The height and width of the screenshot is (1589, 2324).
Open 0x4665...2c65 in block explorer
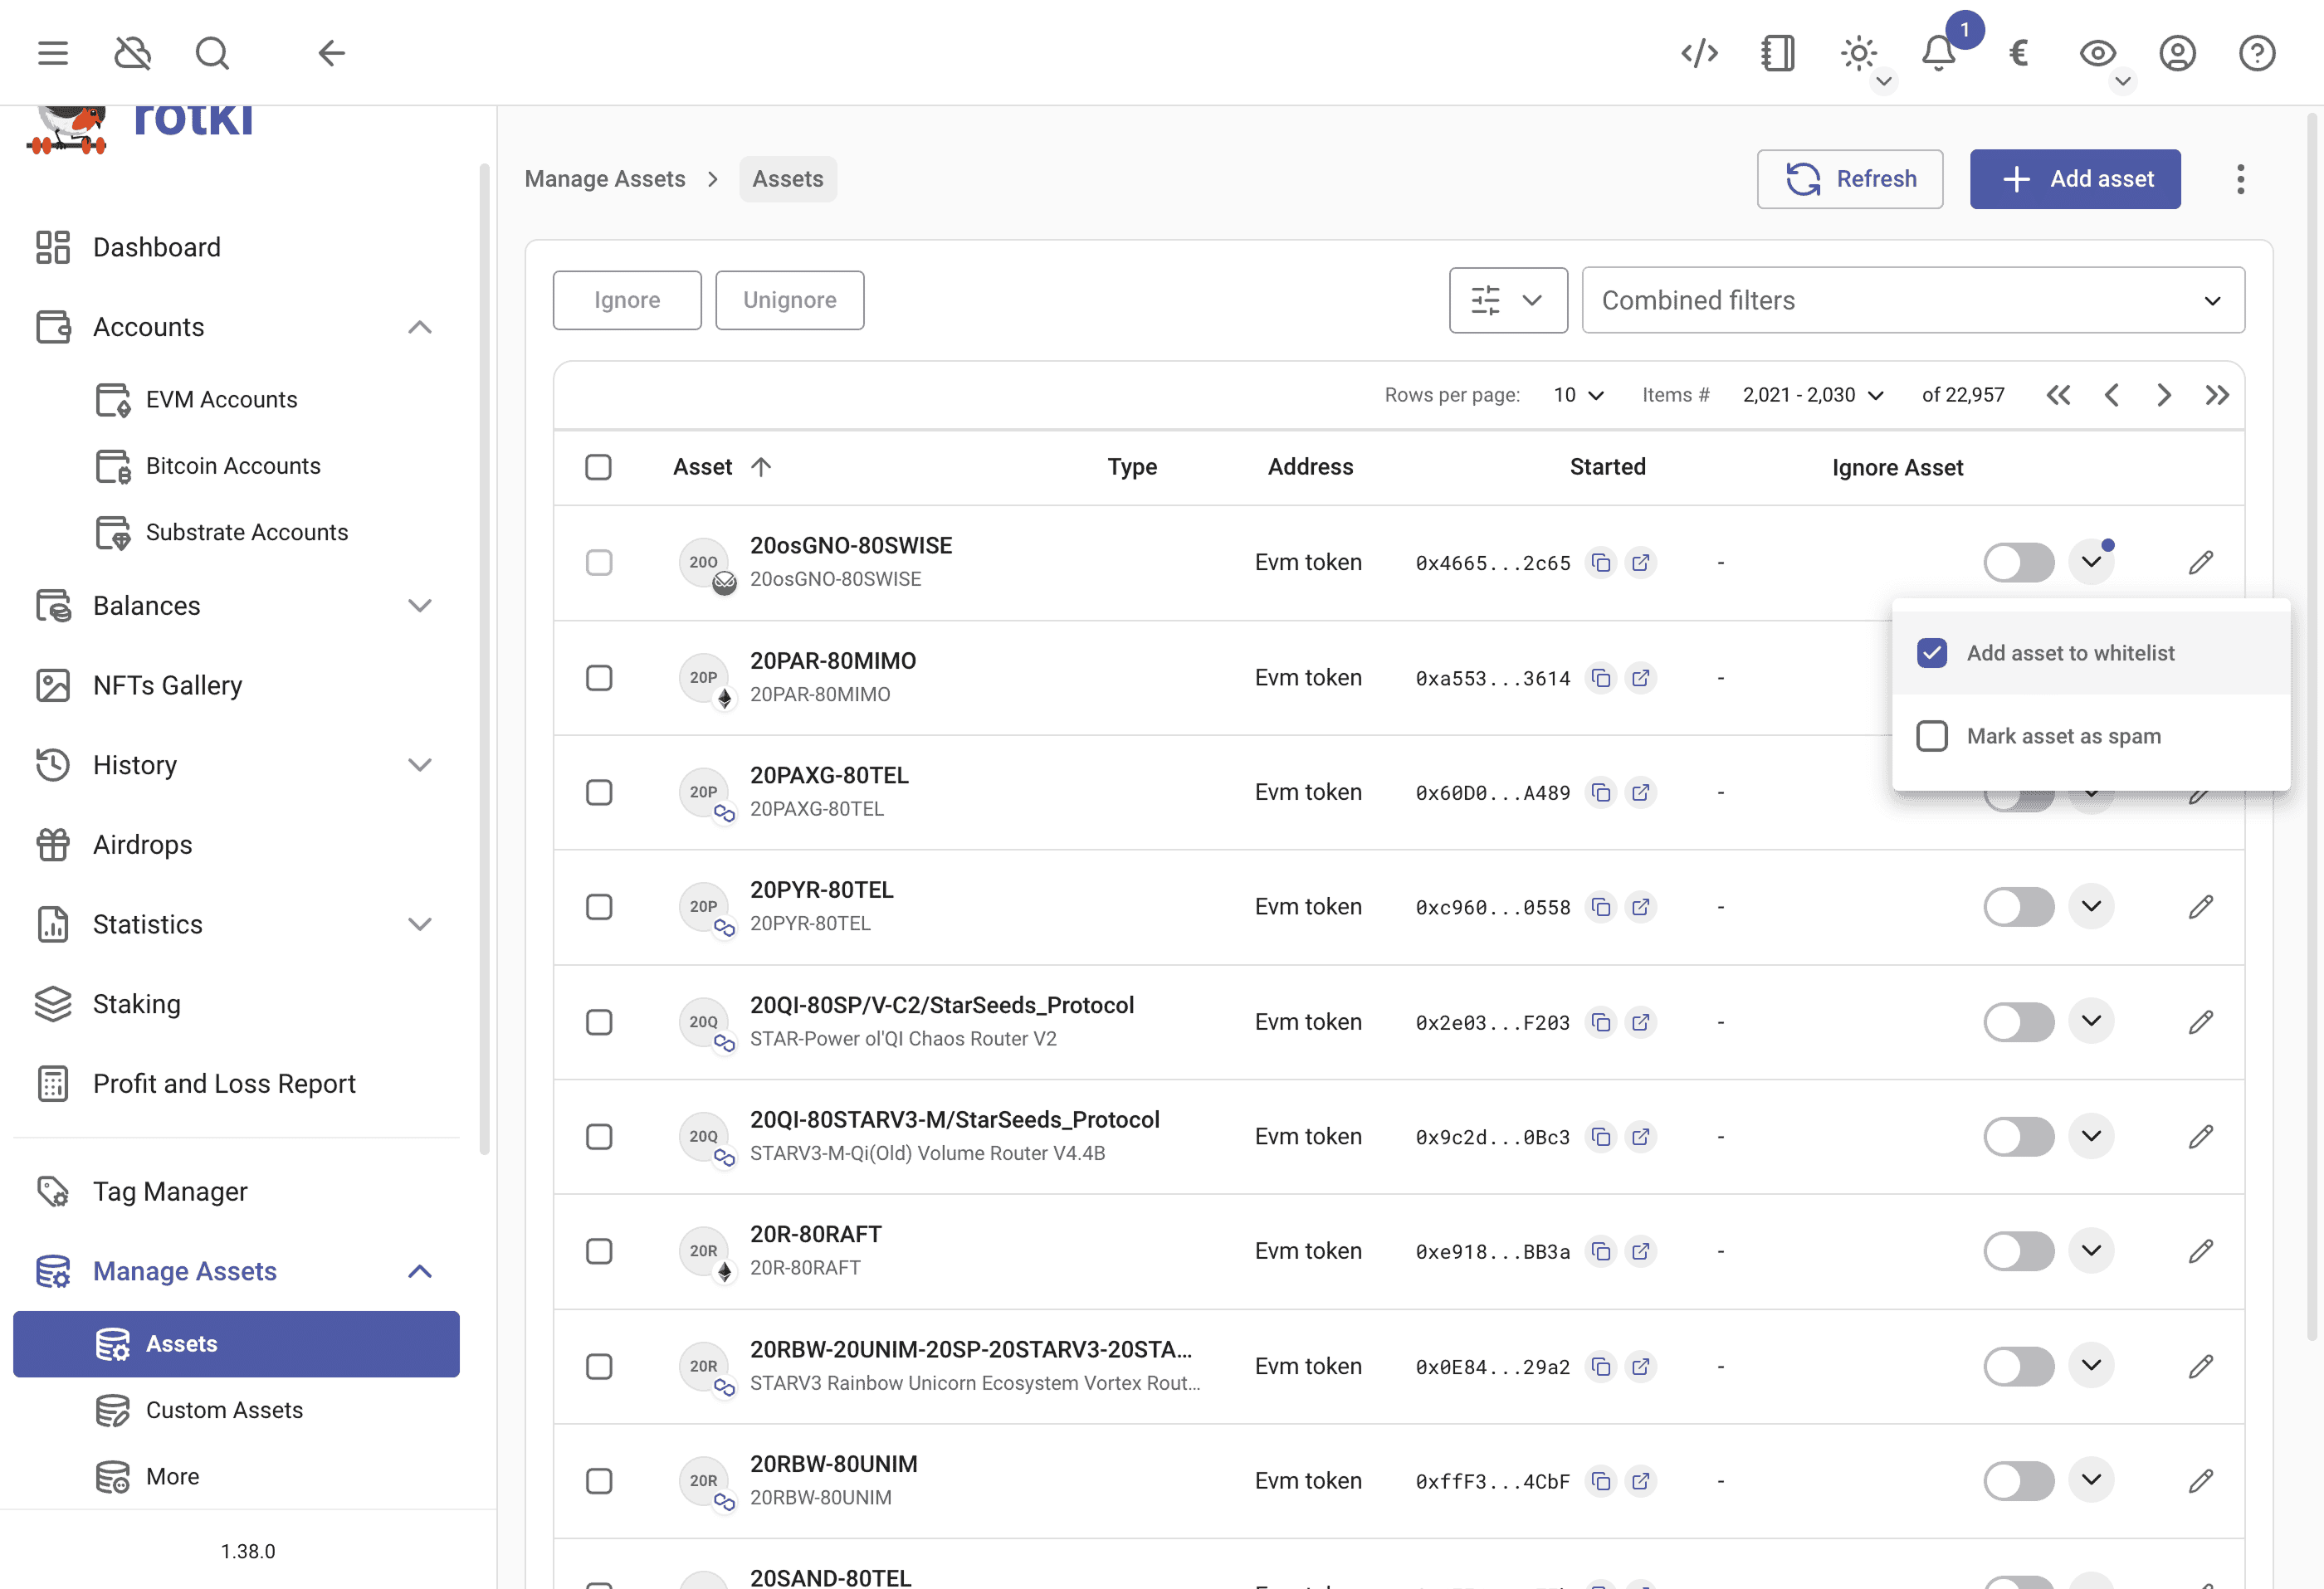click(1641, 563)
